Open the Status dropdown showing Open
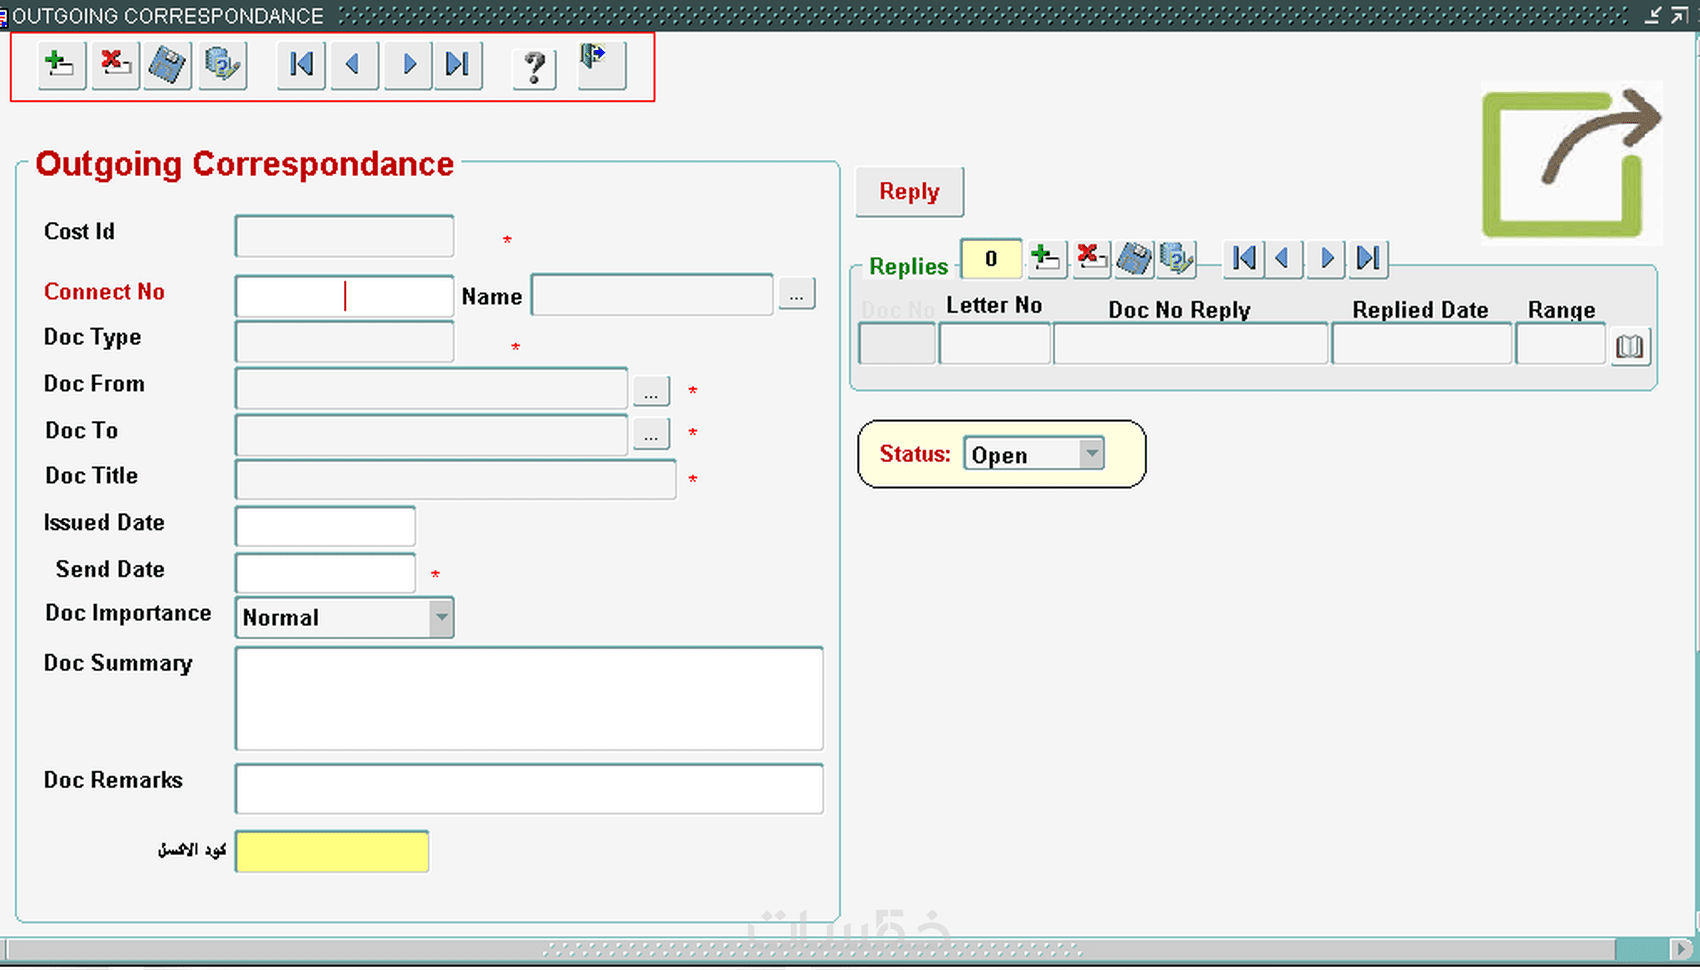Viewport: 1700px width, 970px height. click(x=1091, y=453)
